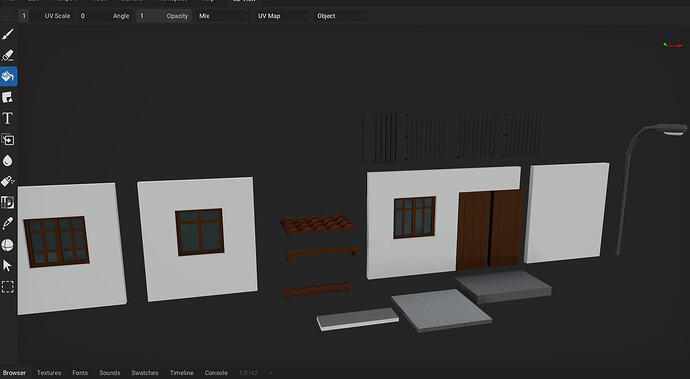The height and width of the screenshot is (379, 690).
Task: Click the red roof tiles model
Action: click(x=319, y=224)
